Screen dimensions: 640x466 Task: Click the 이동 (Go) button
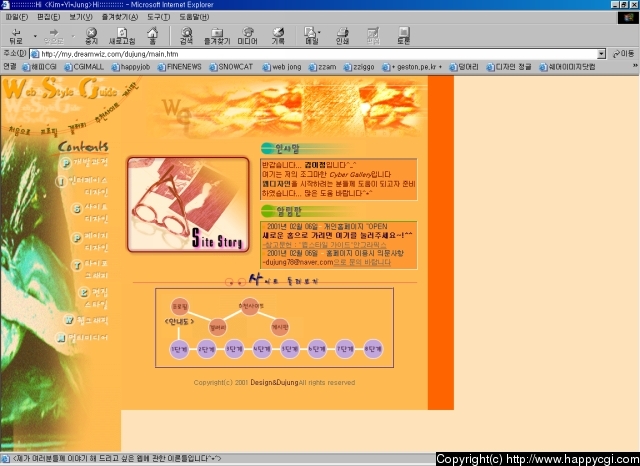click(623, 54)
